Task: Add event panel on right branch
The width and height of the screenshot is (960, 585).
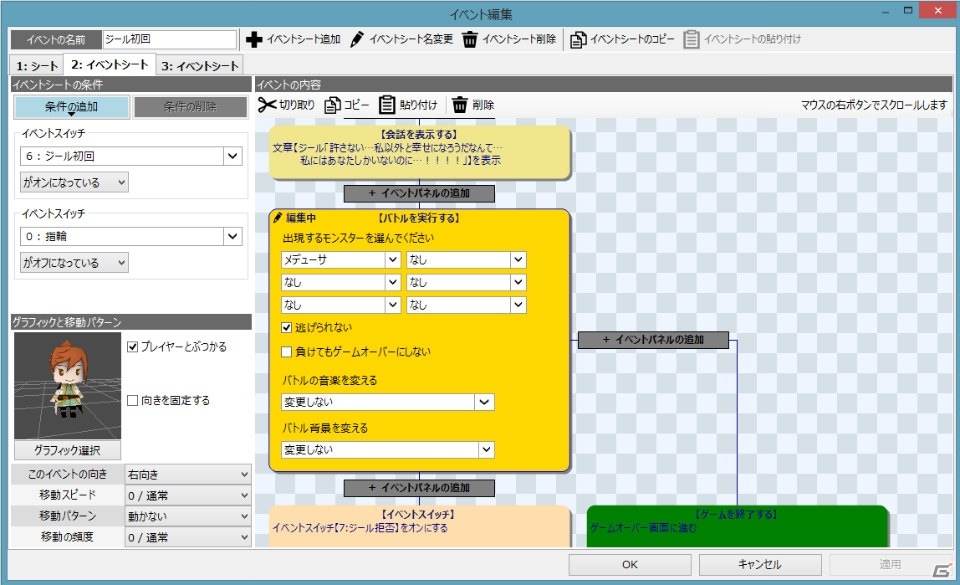Action: tap(653, 340)
